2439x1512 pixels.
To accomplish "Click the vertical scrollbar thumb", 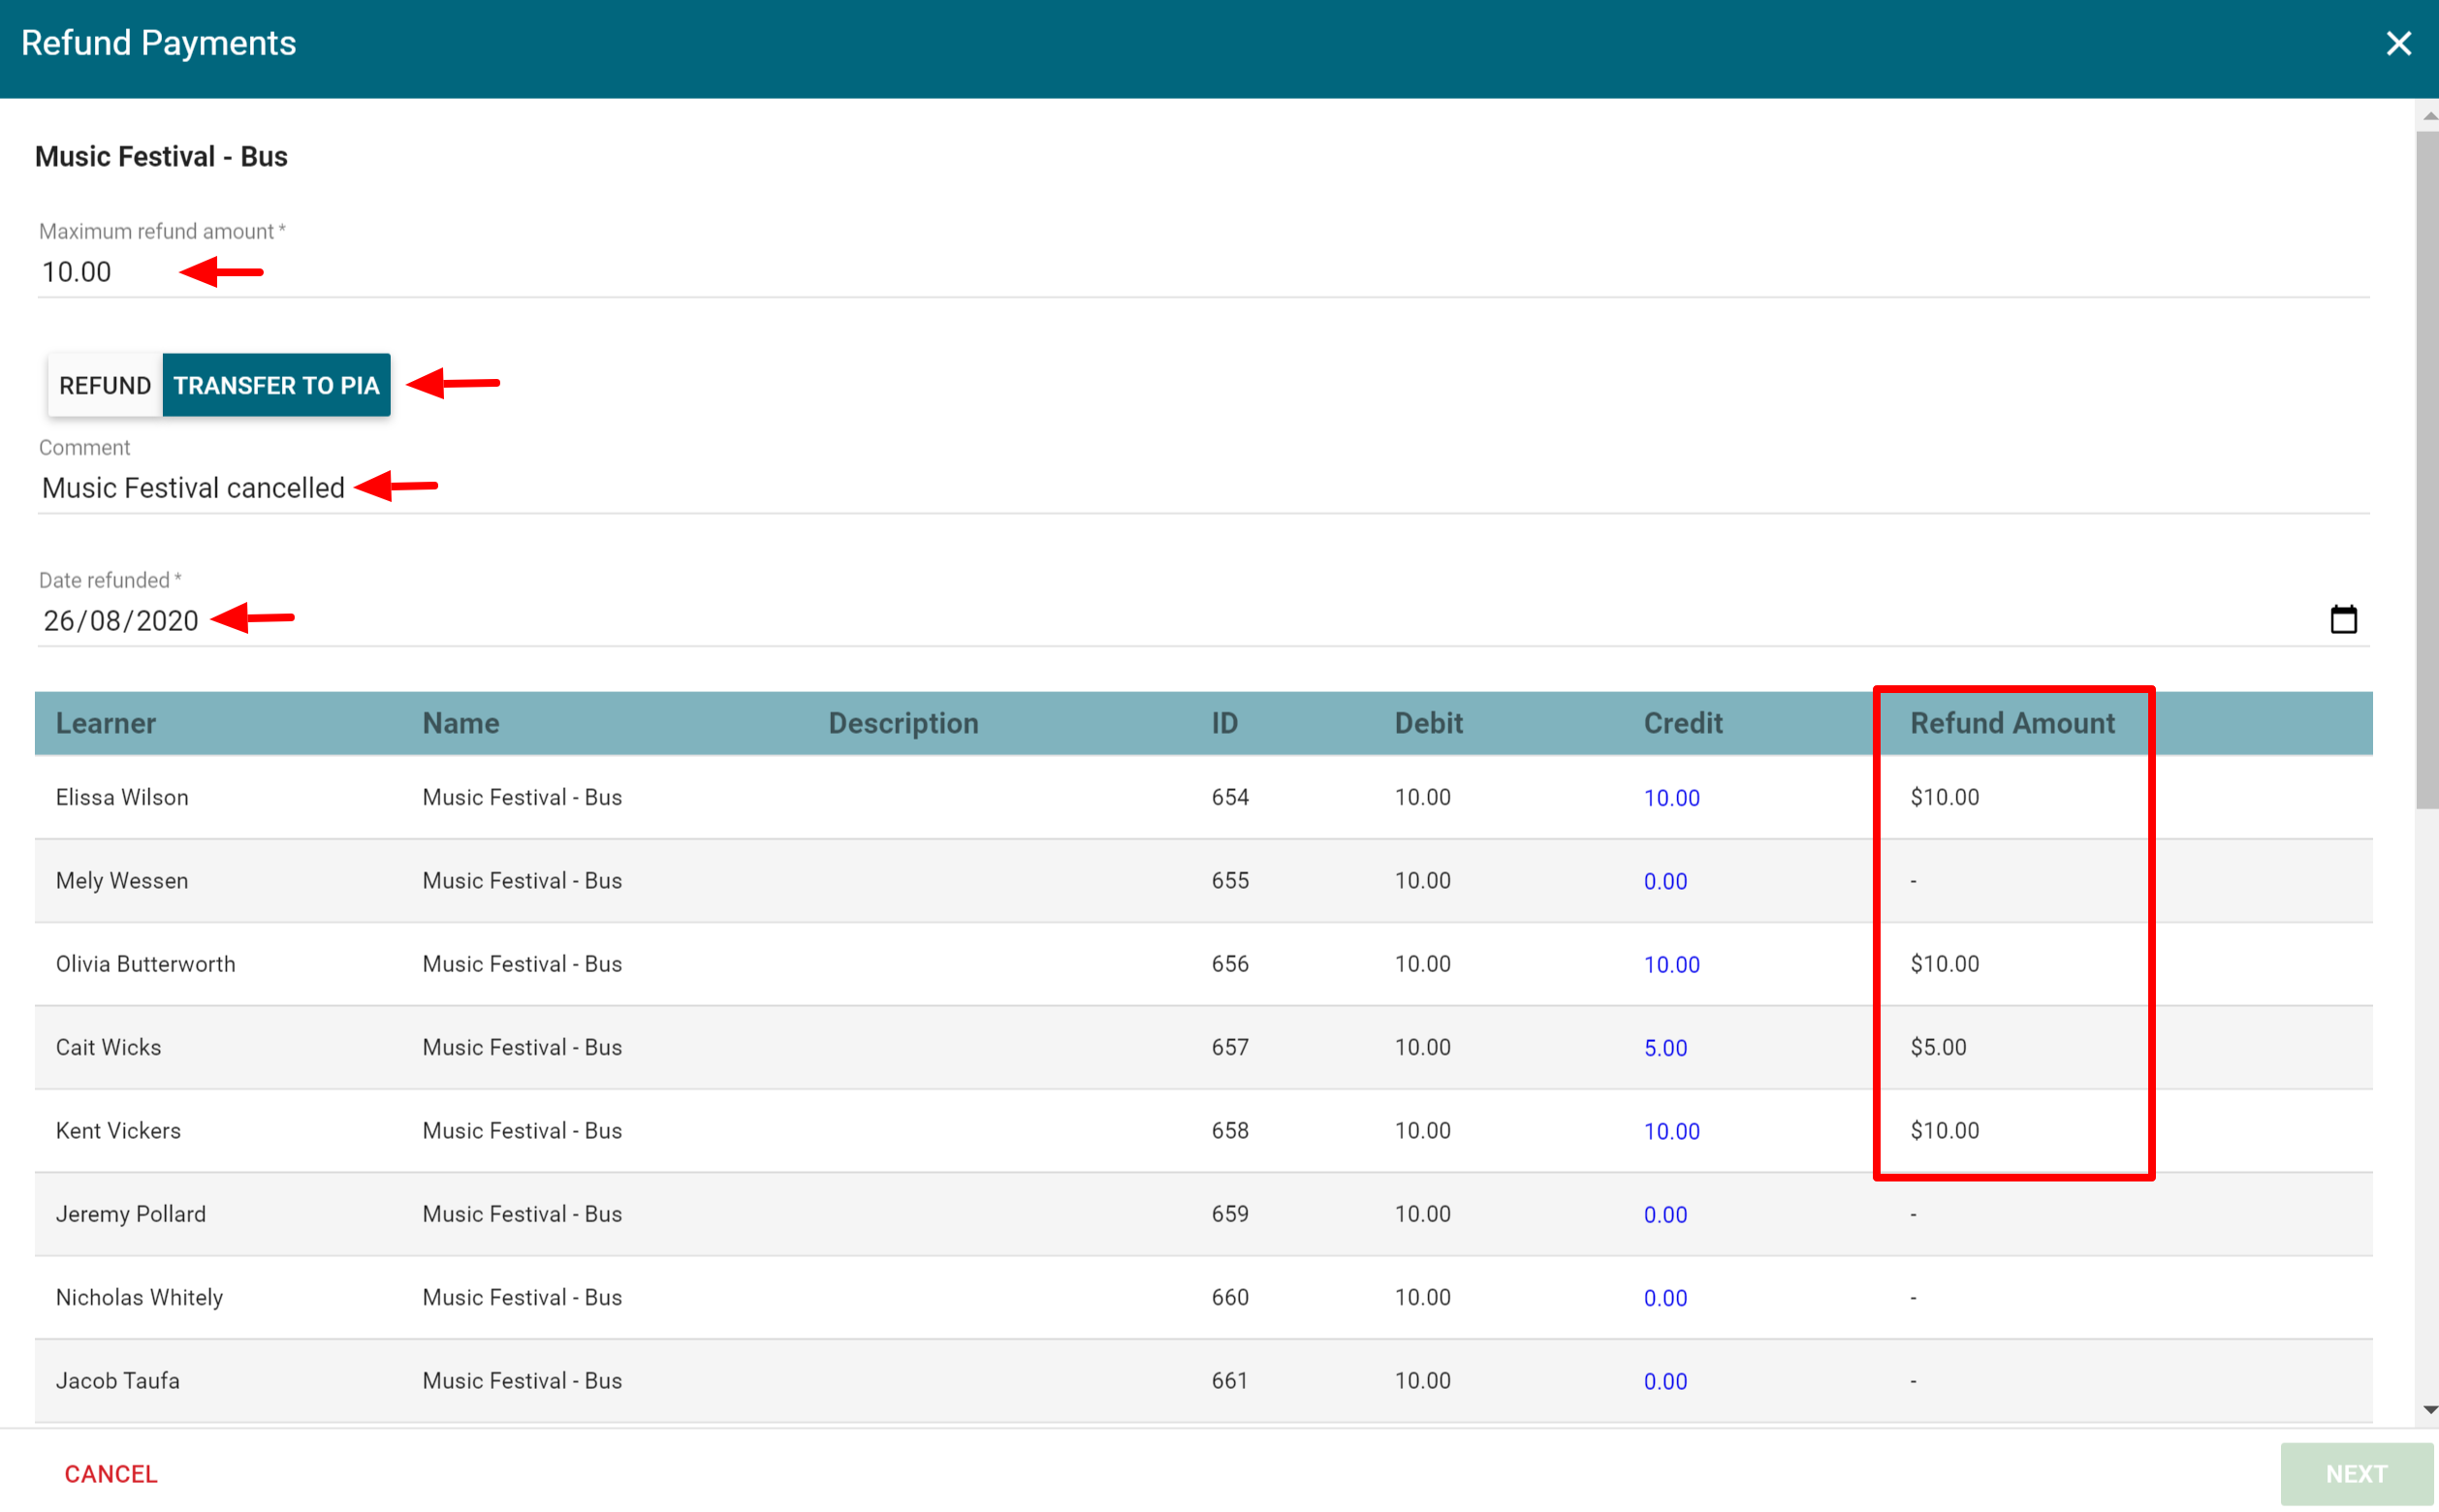I will point(2426,470).
